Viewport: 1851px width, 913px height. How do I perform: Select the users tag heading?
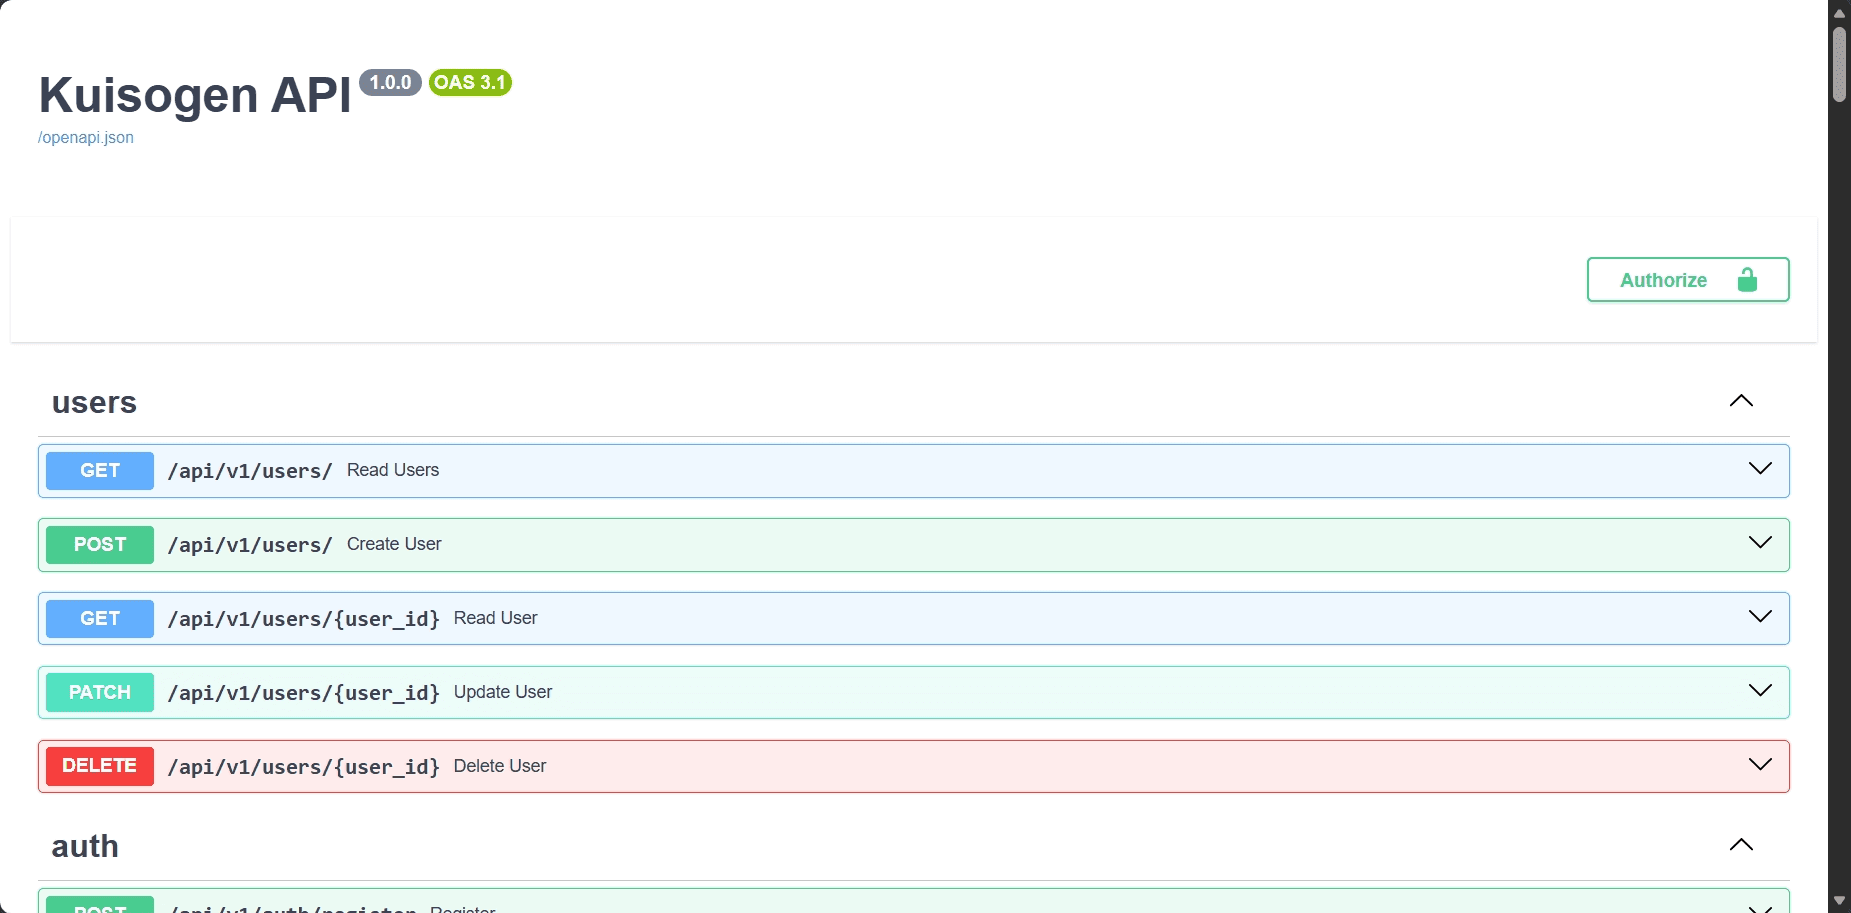[94, 403]
